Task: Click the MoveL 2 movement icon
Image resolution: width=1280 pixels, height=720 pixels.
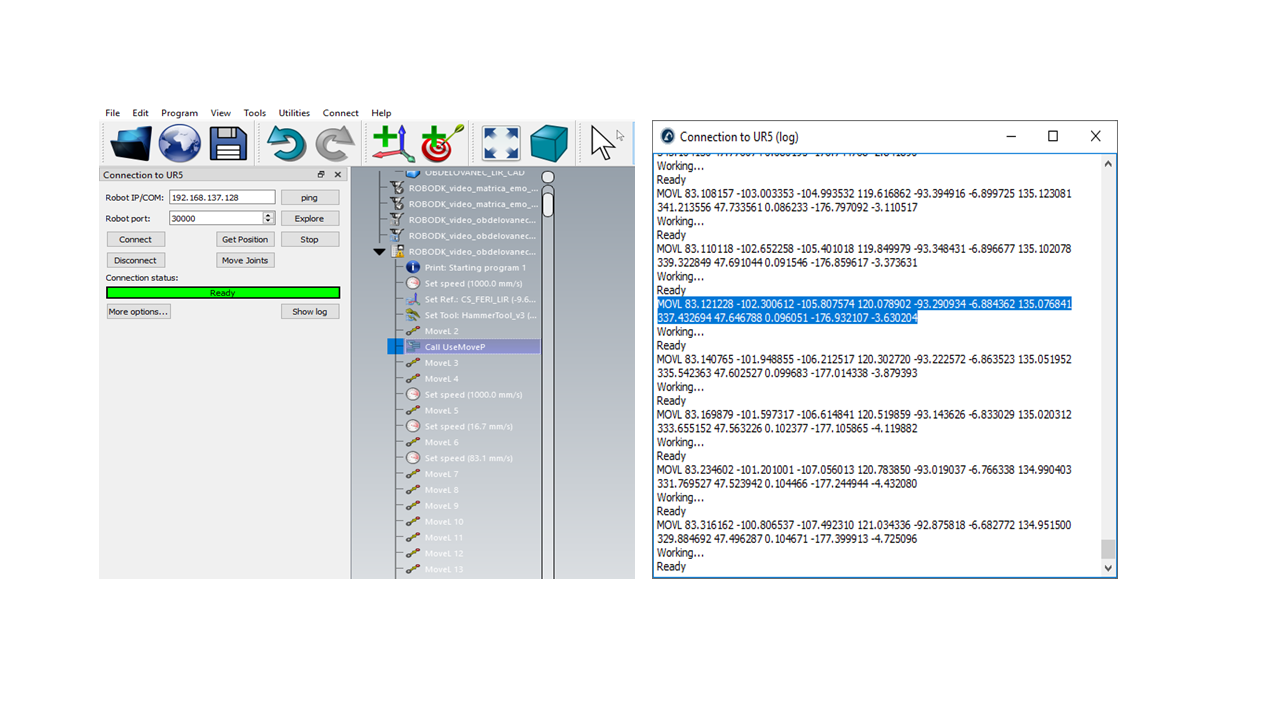Action: pos(413,331)
